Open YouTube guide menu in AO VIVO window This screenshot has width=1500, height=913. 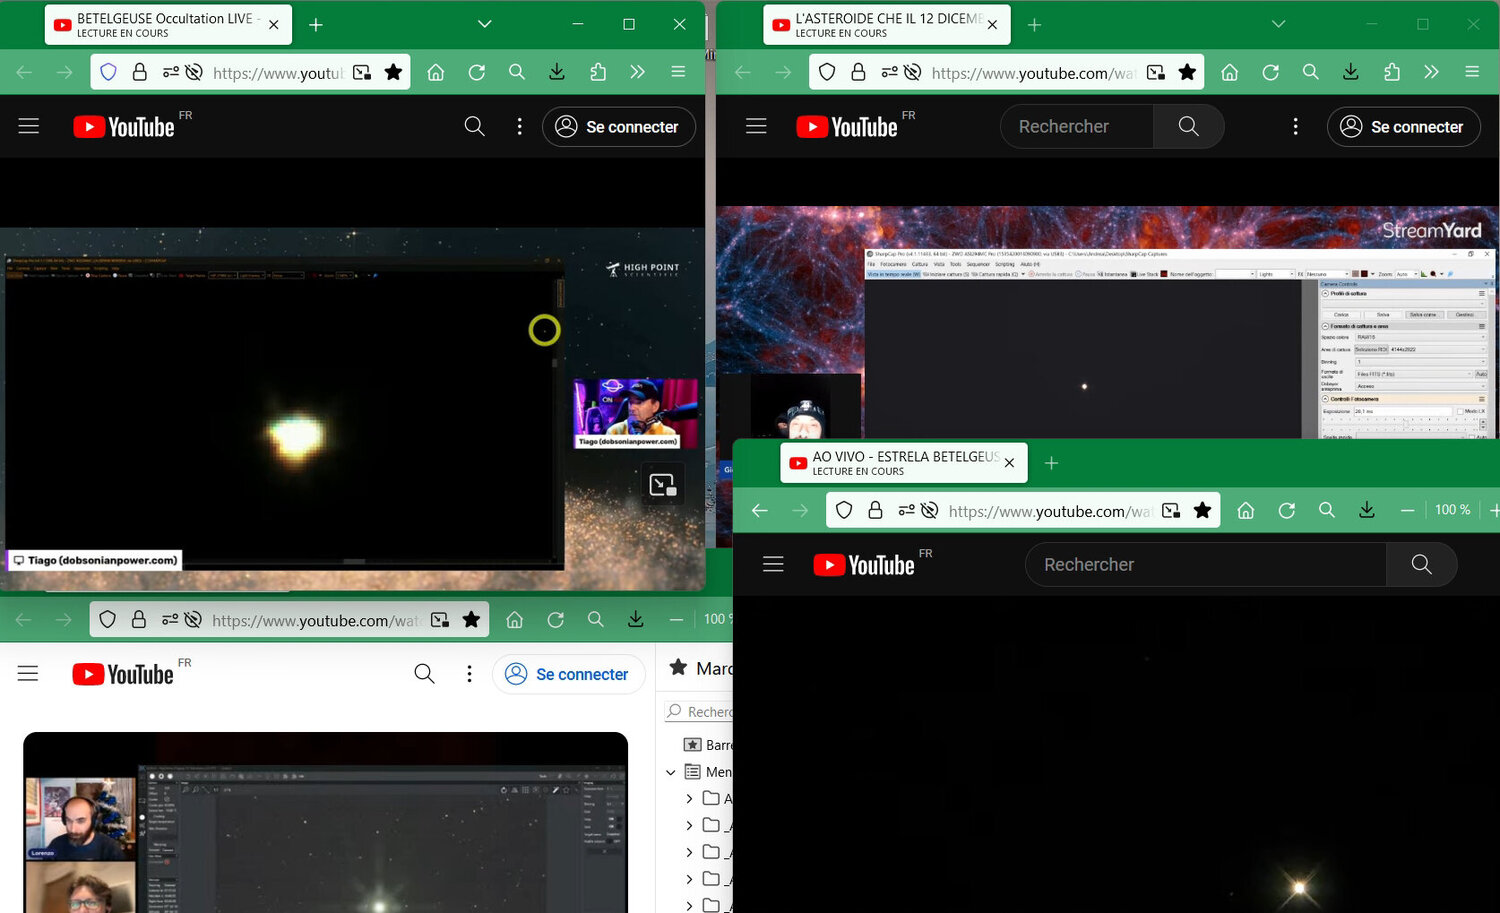[773, 565]
